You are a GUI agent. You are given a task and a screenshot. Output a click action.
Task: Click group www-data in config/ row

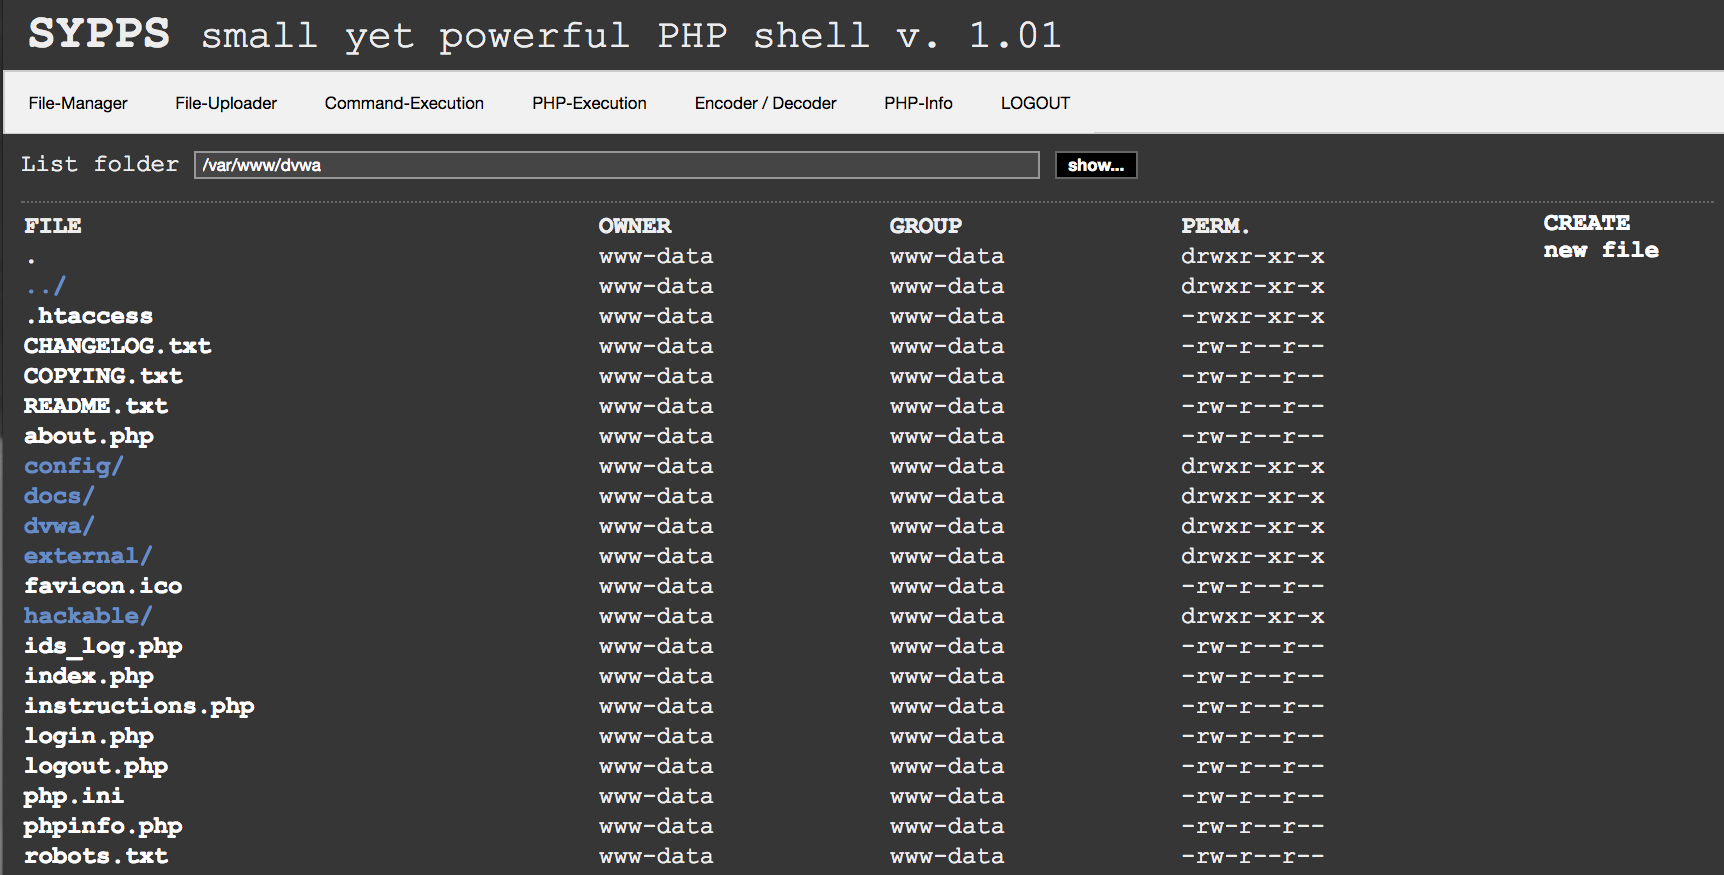pyautogui.click(x=947, y=466)
